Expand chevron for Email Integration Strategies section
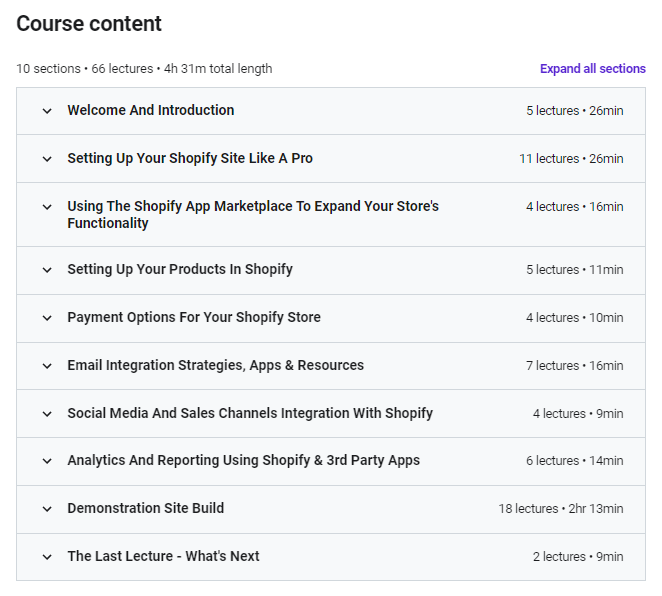Viewport: 662px width, 596px height. 47,366
